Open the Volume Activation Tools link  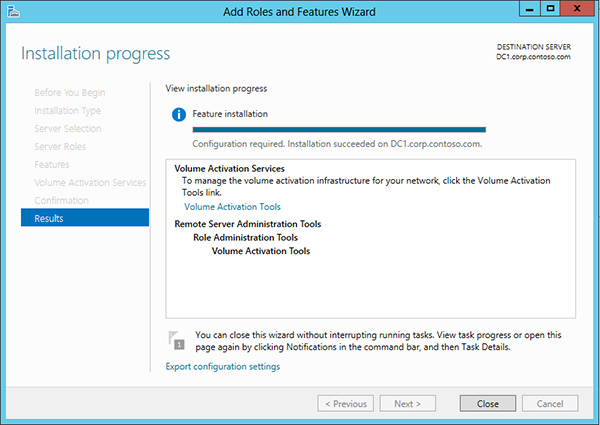[x=232, y=207]
